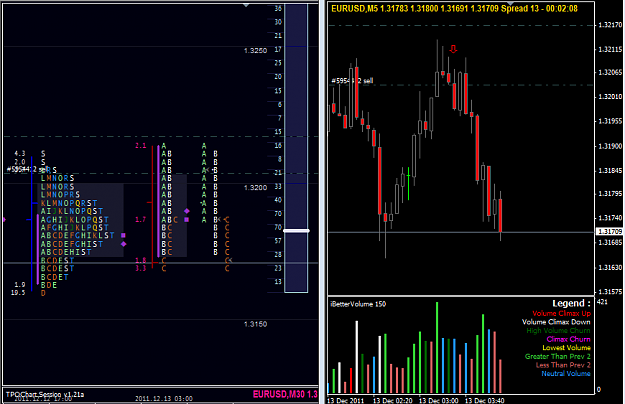The height and width of the screenshot is (404, 625).
Task: Click the 1.3150 price label on the TPO chart
Action: [x=256, y=324]
